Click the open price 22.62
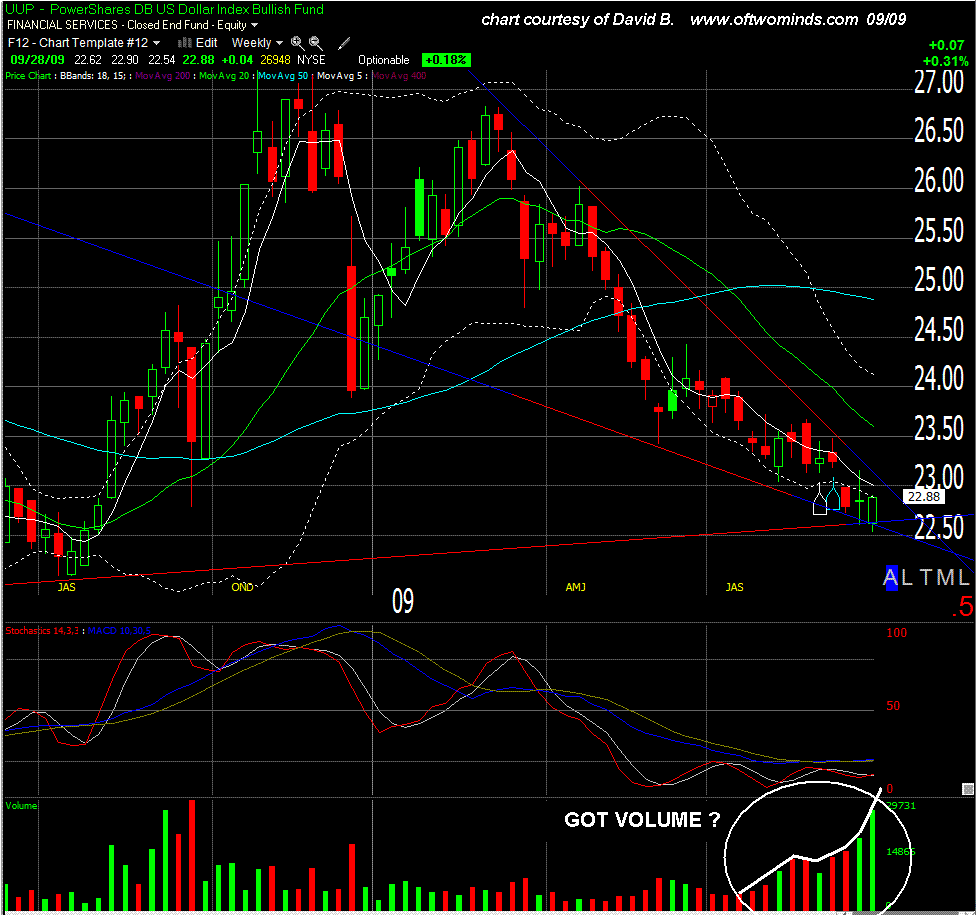Viewport: 976px width, 915px height. [x=88, y=60]
